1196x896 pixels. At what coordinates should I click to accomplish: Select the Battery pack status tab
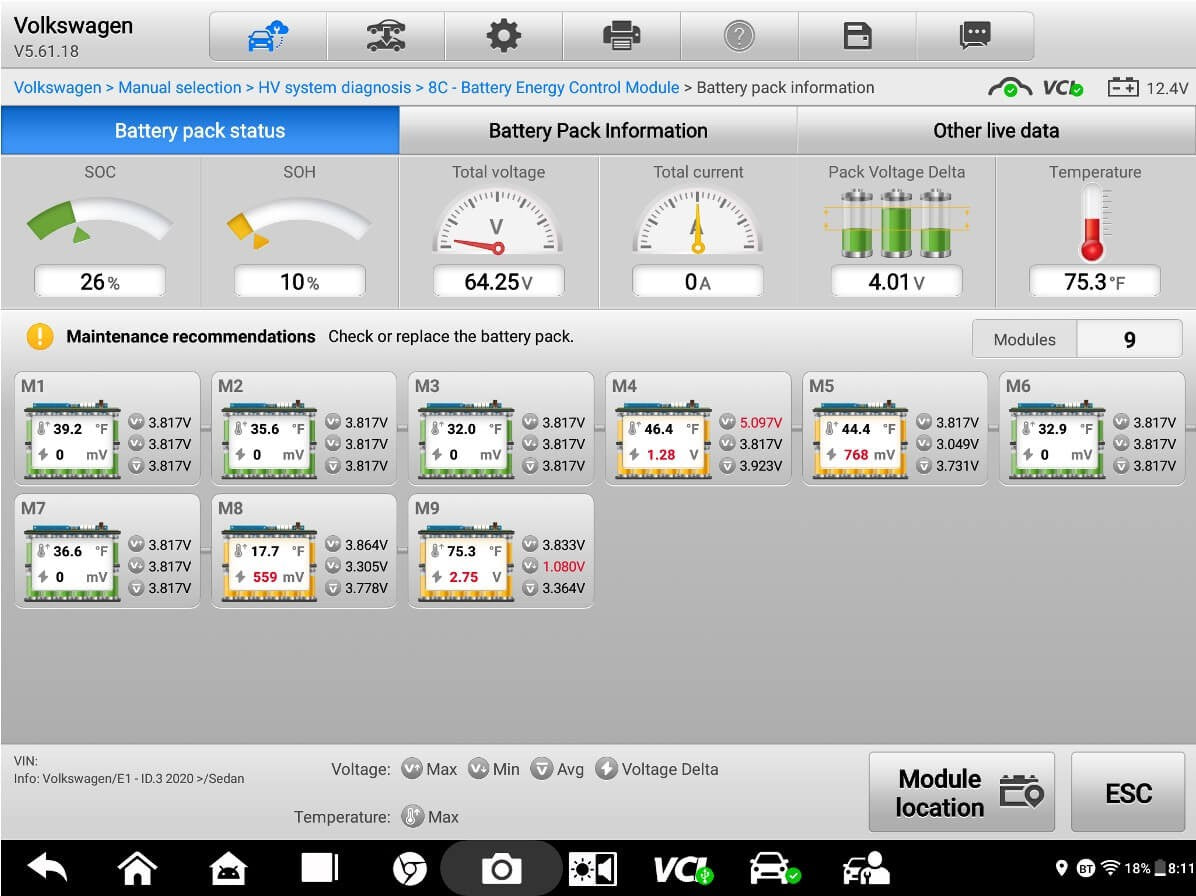200,131
